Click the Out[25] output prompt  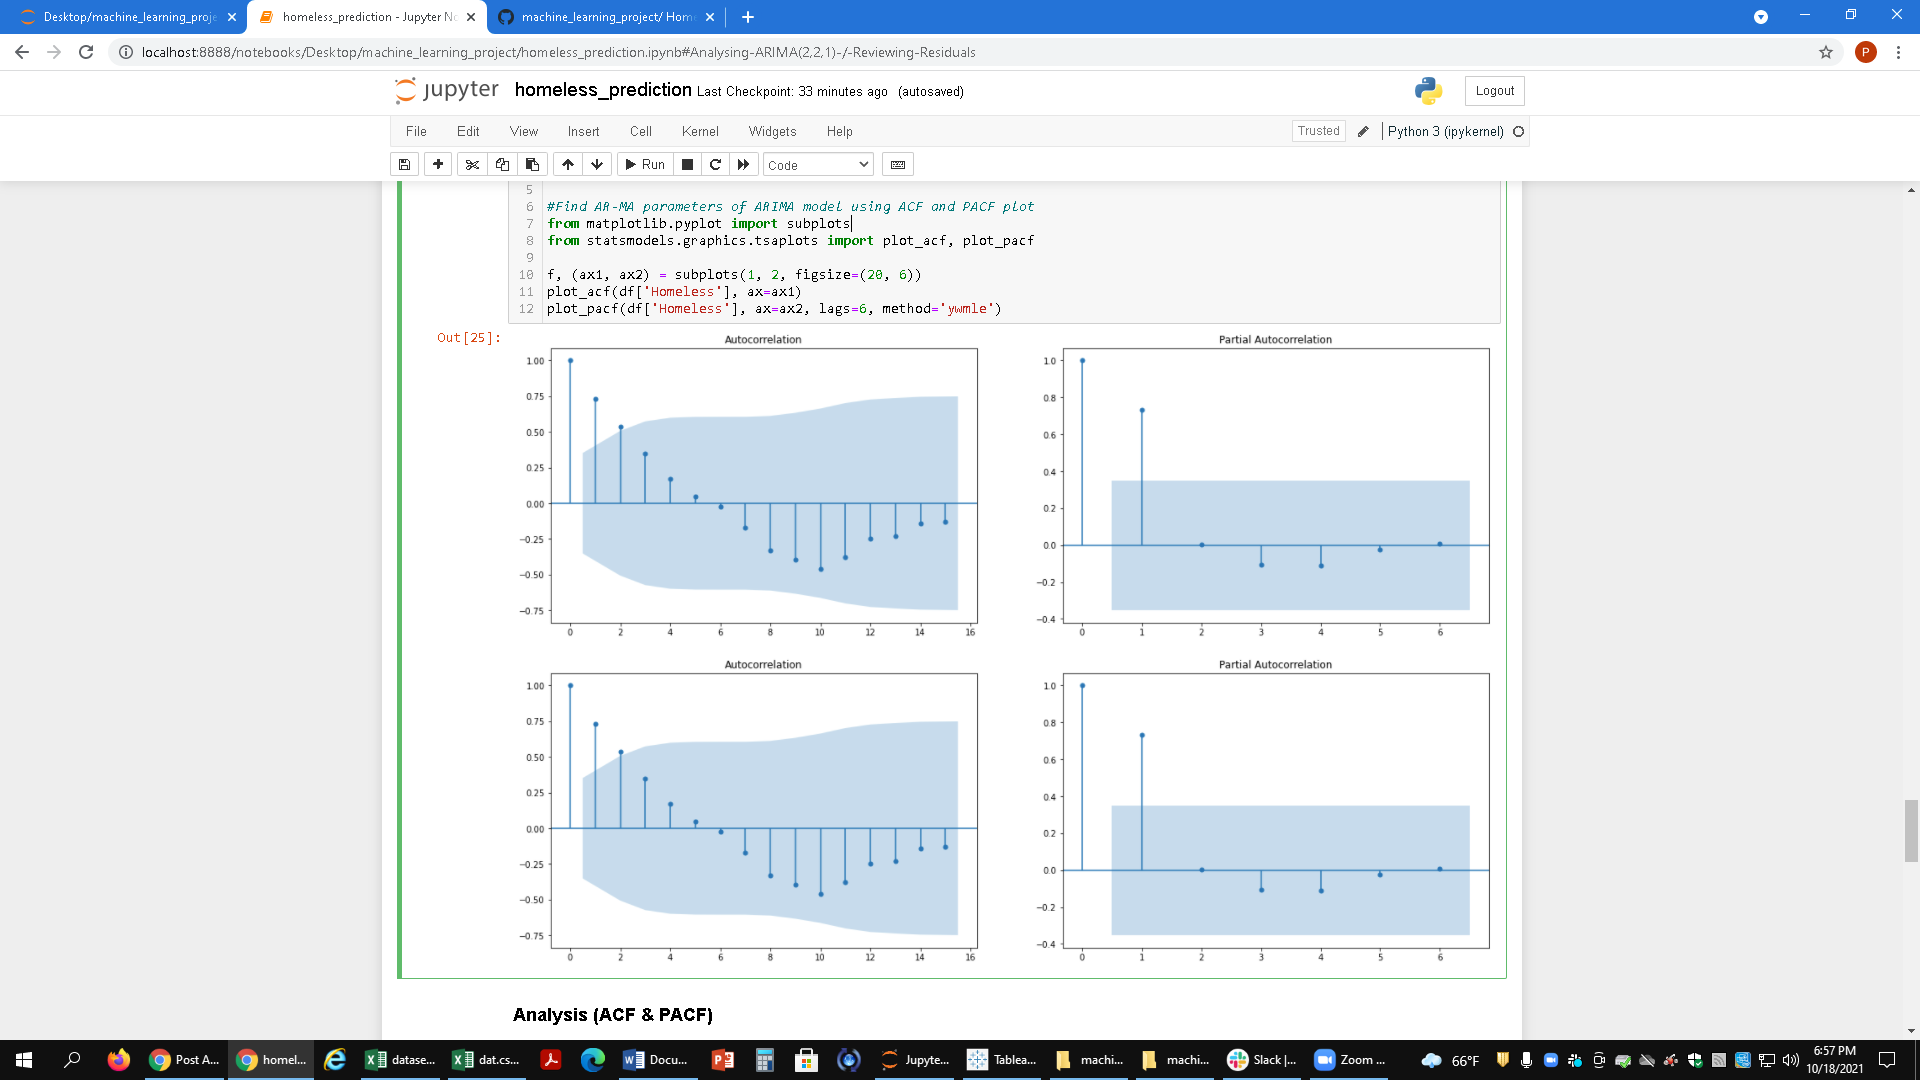[x=468, y=337]
